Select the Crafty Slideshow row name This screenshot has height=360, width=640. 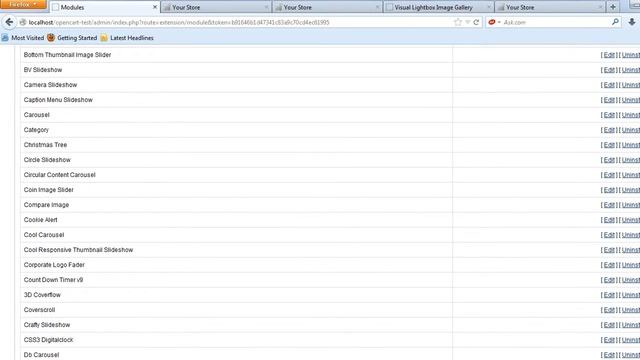point(47,325)
